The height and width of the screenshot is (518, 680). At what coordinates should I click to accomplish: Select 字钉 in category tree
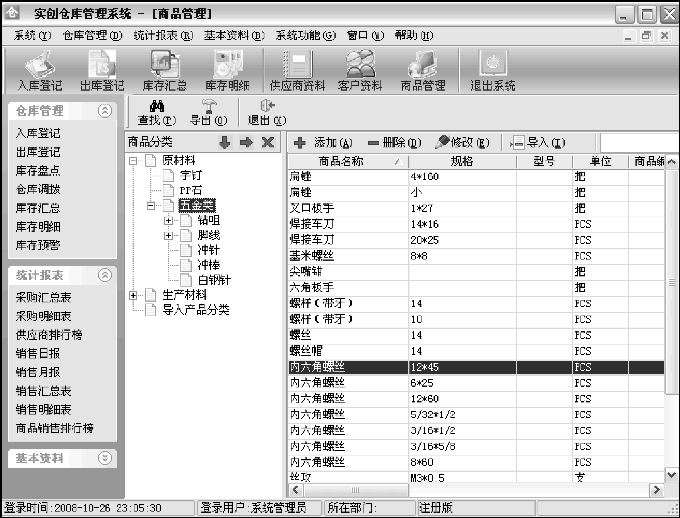click(191, 175)
